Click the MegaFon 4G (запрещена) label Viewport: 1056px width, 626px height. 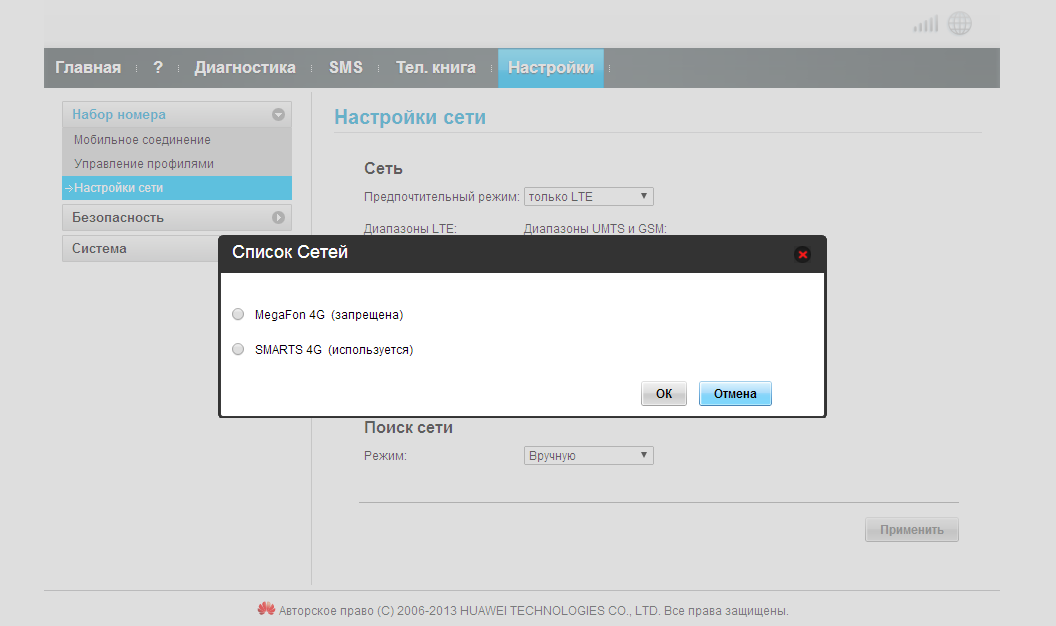pyautogui.click(x=329, y=314)
